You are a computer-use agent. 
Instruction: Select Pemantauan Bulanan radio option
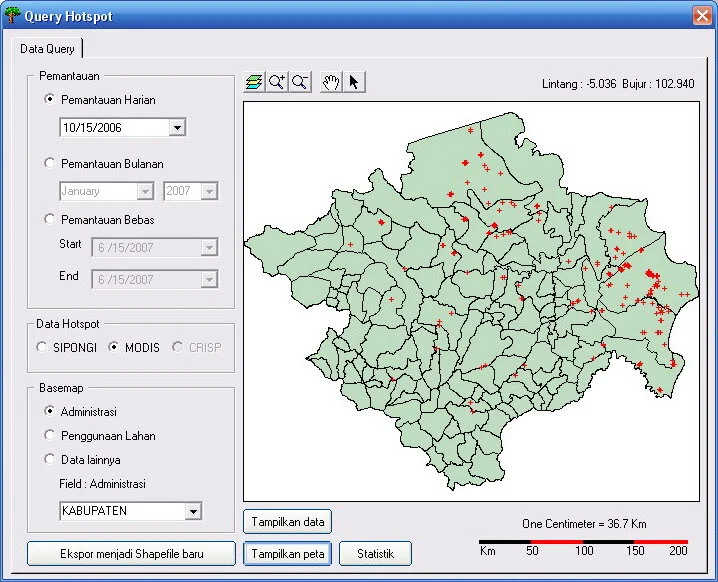(x=50, y=163)
